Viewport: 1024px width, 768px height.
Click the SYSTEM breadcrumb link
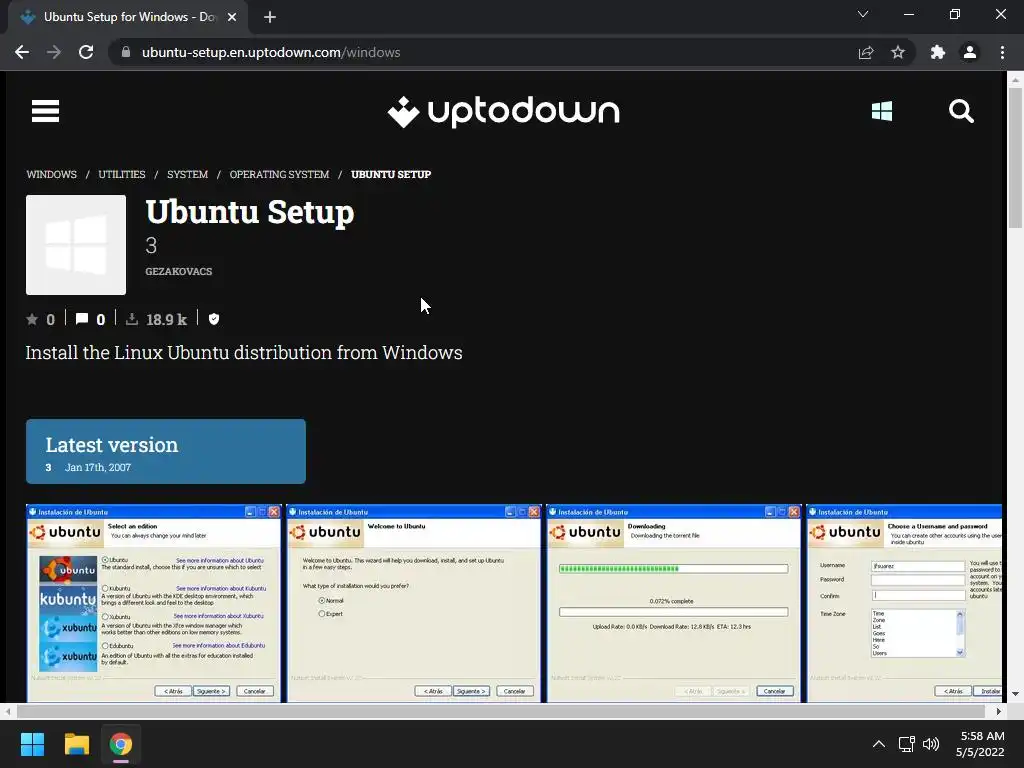pyautogui.click(x=187, y=174)
